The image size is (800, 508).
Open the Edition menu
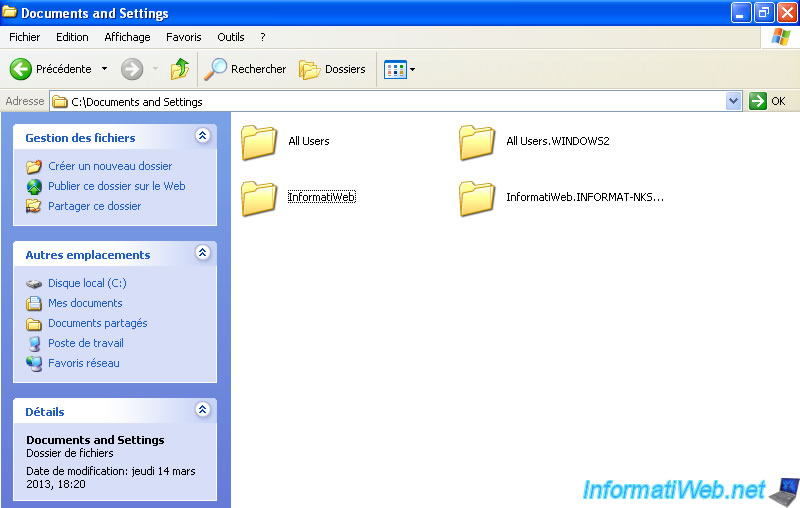[x=72, y=37]
